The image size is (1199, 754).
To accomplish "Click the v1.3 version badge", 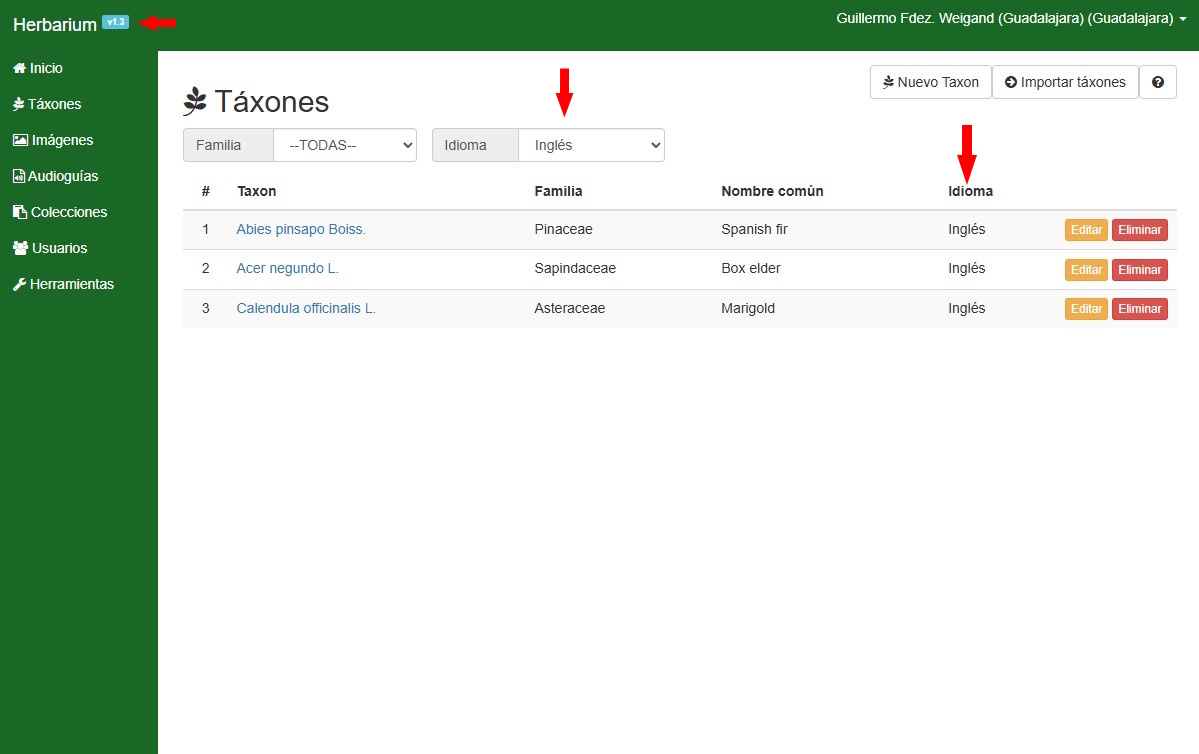I will (x=115, y=22).
